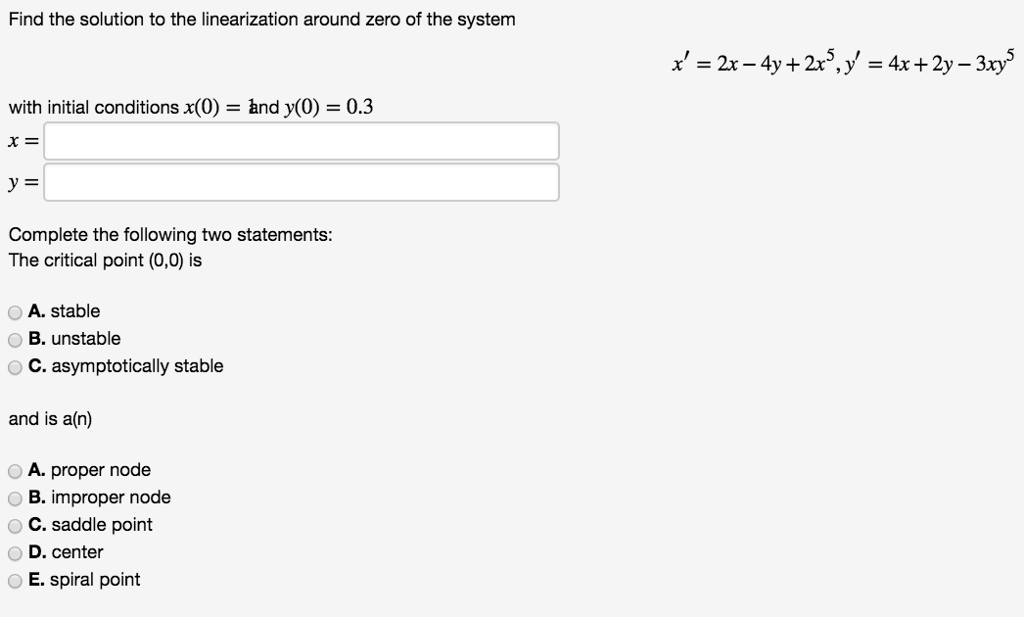
Task: Select radio option 'A. proper node'
Action: [15, 470]
